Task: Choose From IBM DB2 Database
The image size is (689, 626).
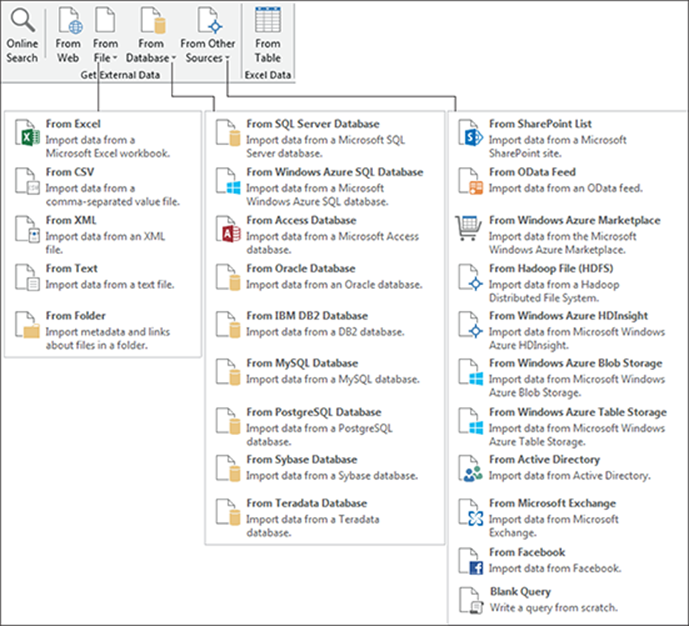Action: 324,324
